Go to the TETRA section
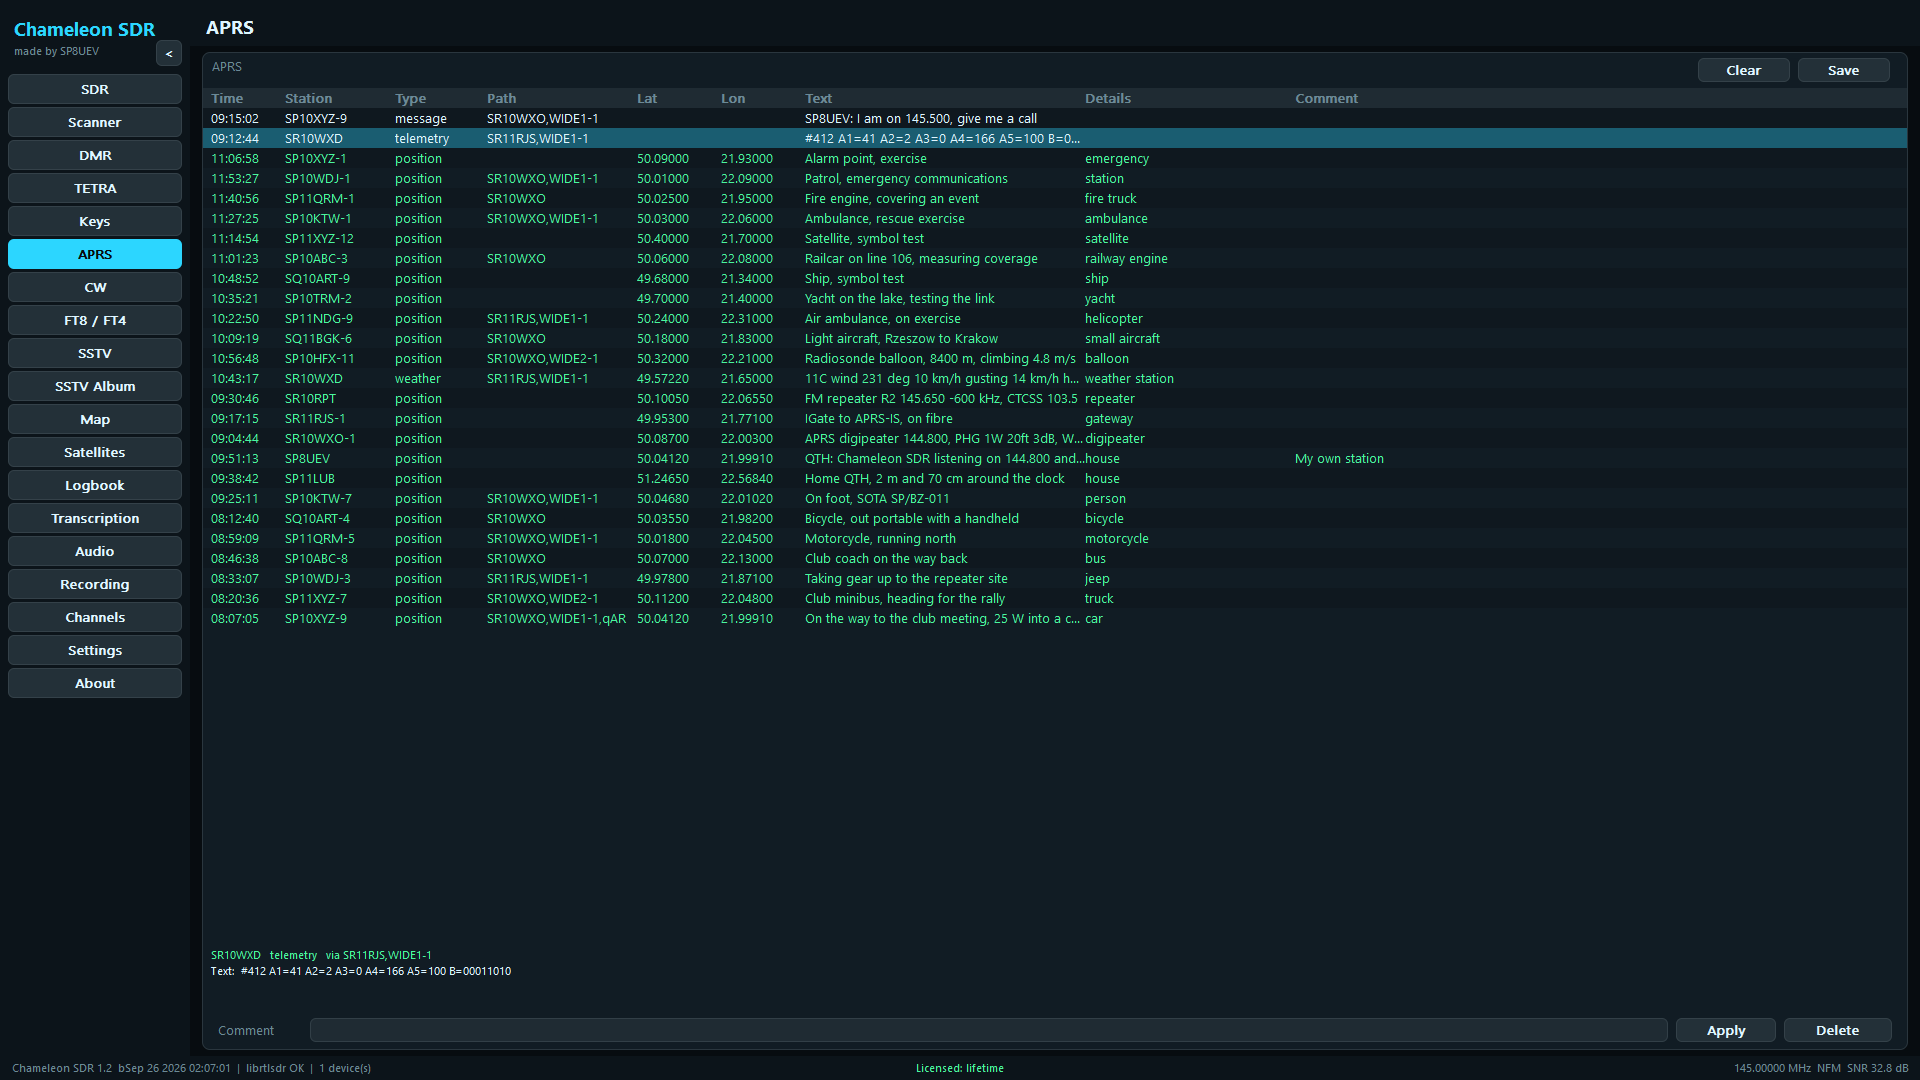This screenshot has width=1920, height=1080. tap(95, 188)
